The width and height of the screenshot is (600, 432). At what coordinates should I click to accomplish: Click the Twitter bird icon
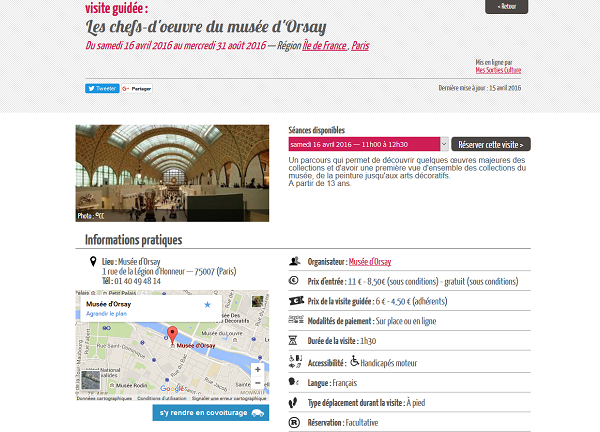click(91, 88)
